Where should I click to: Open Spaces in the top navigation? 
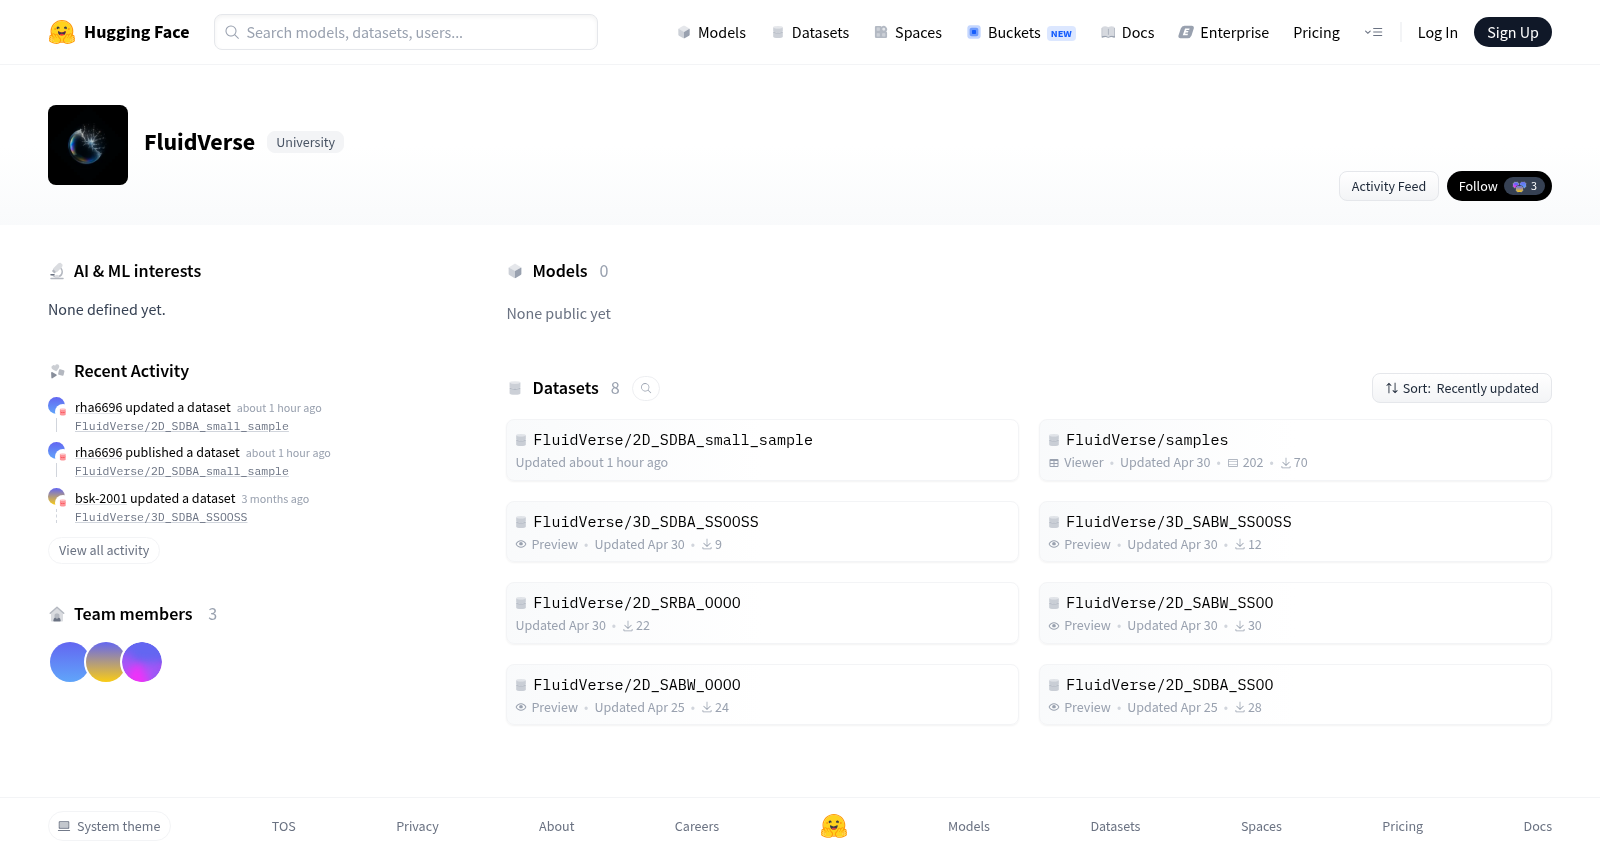pos(908,32)
